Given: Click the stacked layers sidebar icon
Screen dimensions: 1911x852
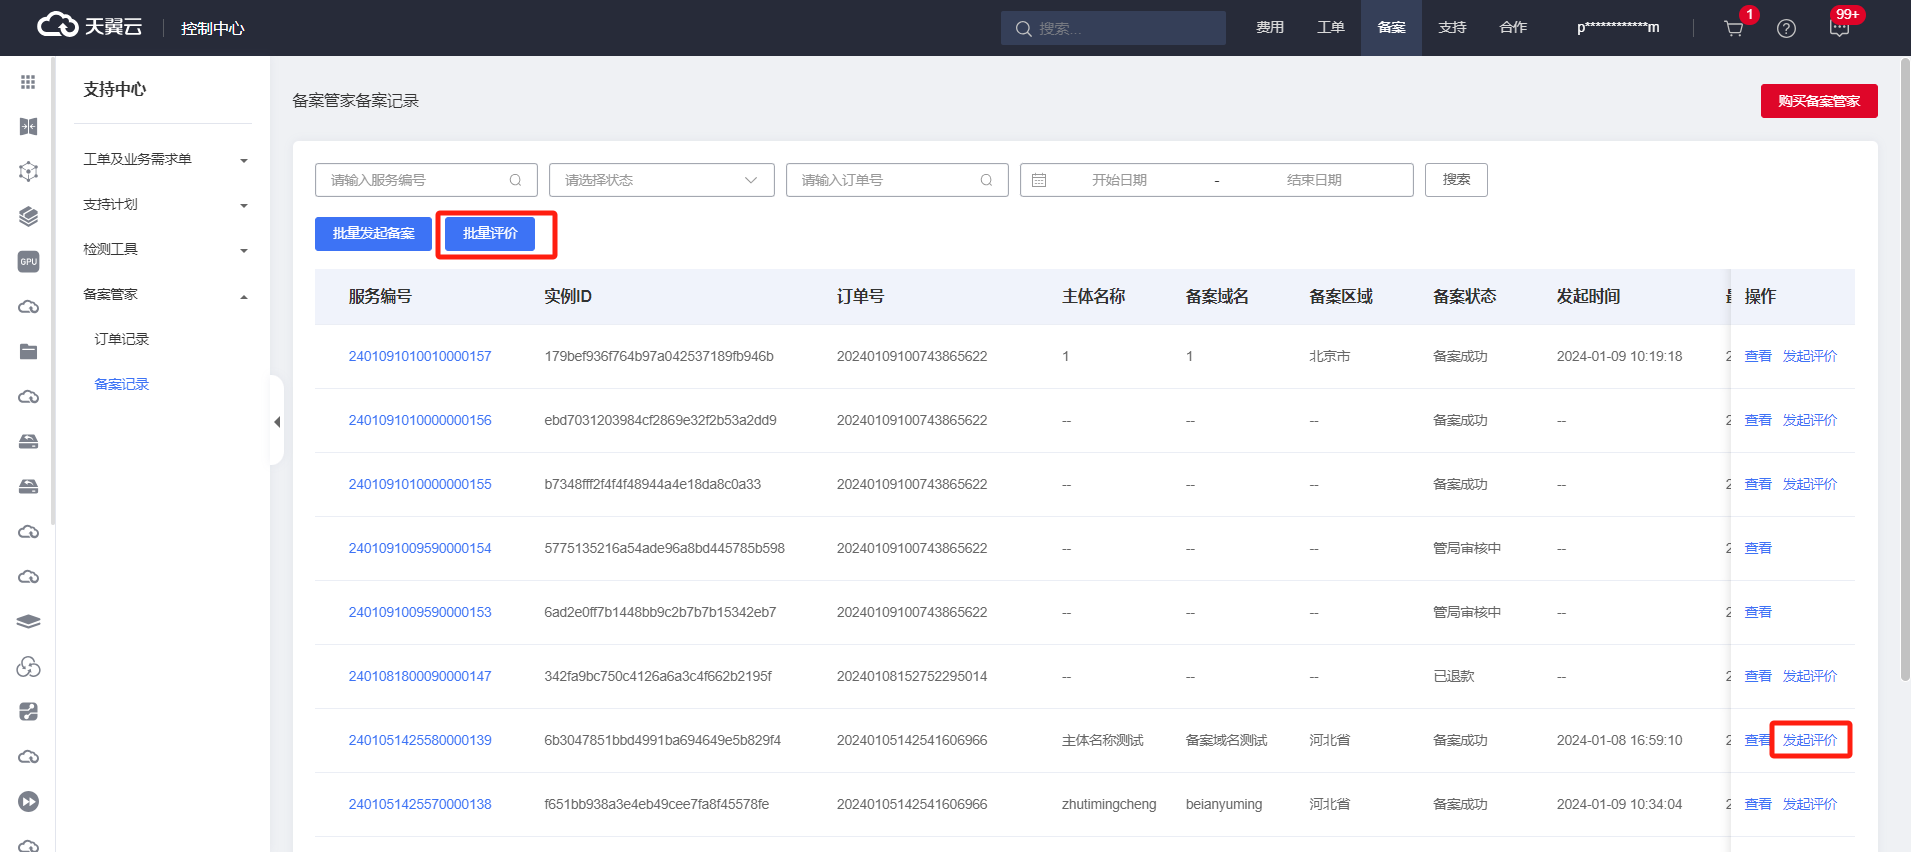Looking at the screenshot, I should tap(28, 216).
